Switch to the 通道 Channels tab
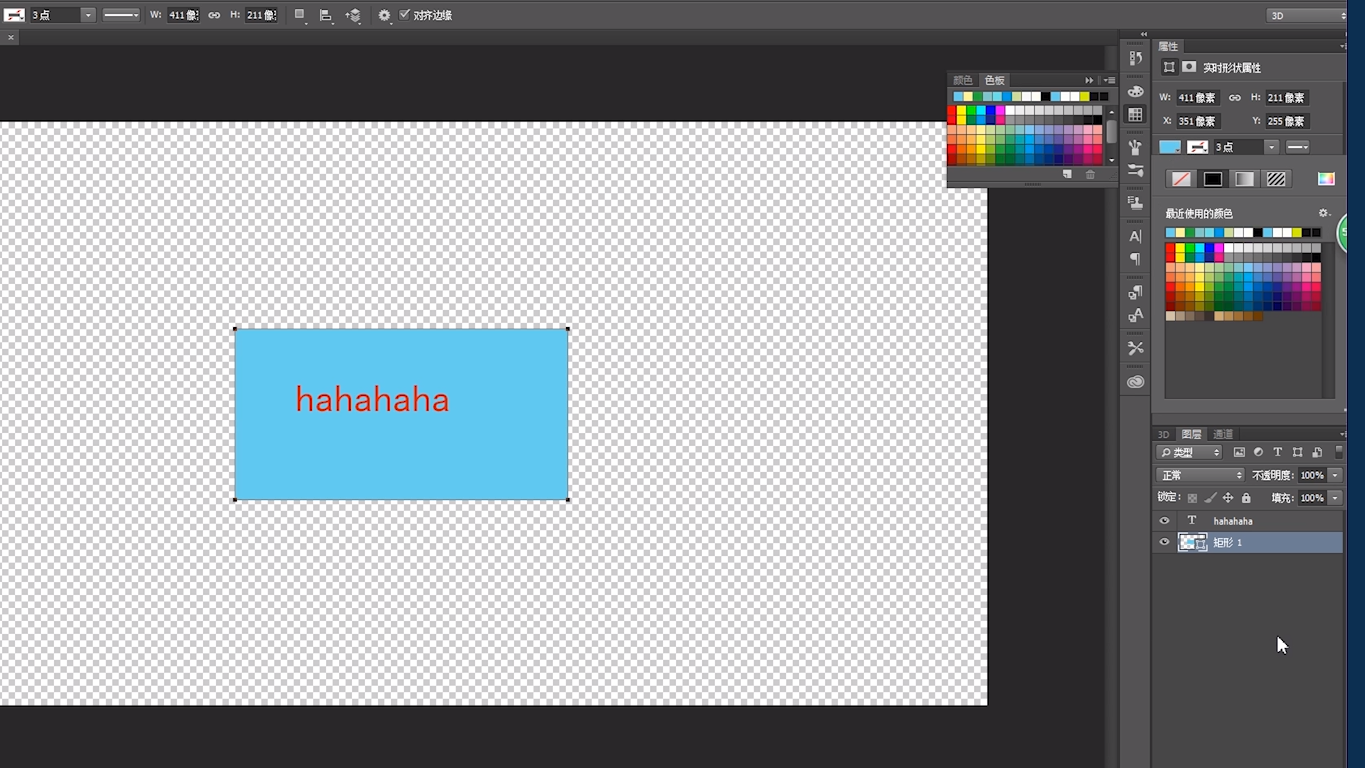 click(1223, 434)
